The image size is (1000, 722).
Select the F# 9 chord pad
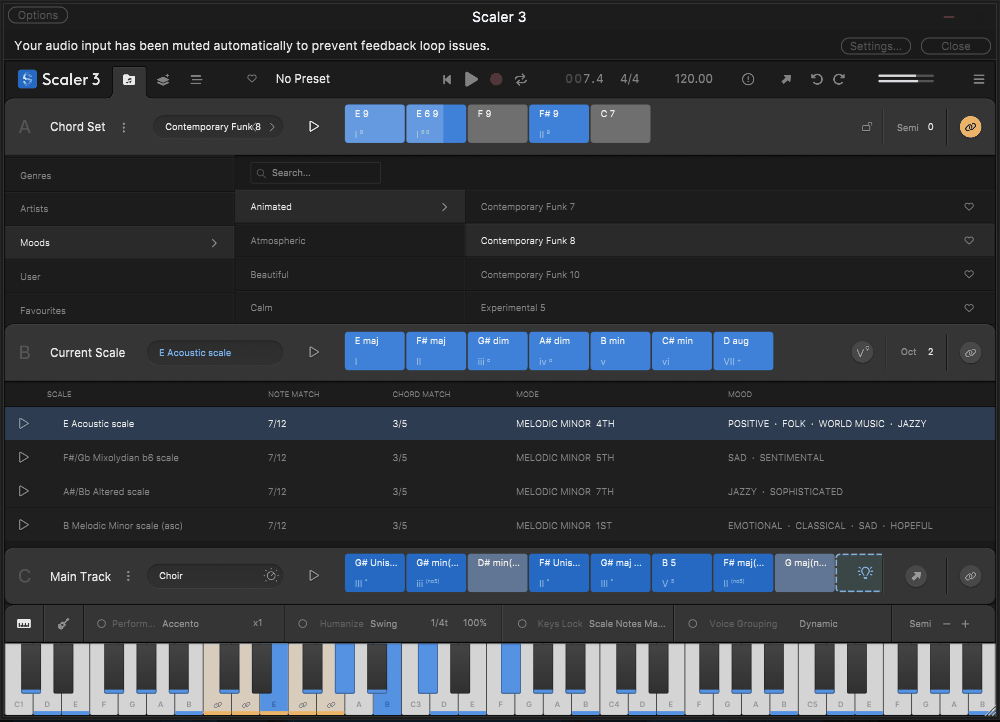pyautogui.click(x=559, y=124)
